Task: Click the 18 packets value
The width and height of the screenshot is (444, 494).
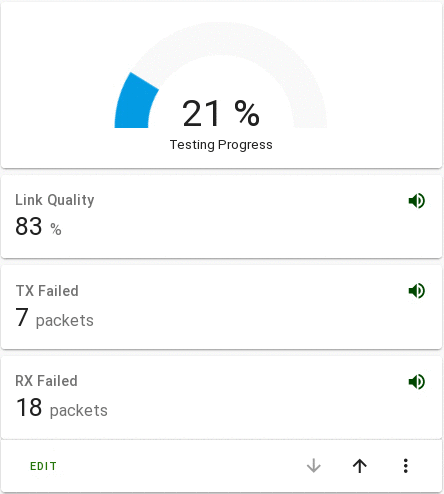Action: coord(62,408)
